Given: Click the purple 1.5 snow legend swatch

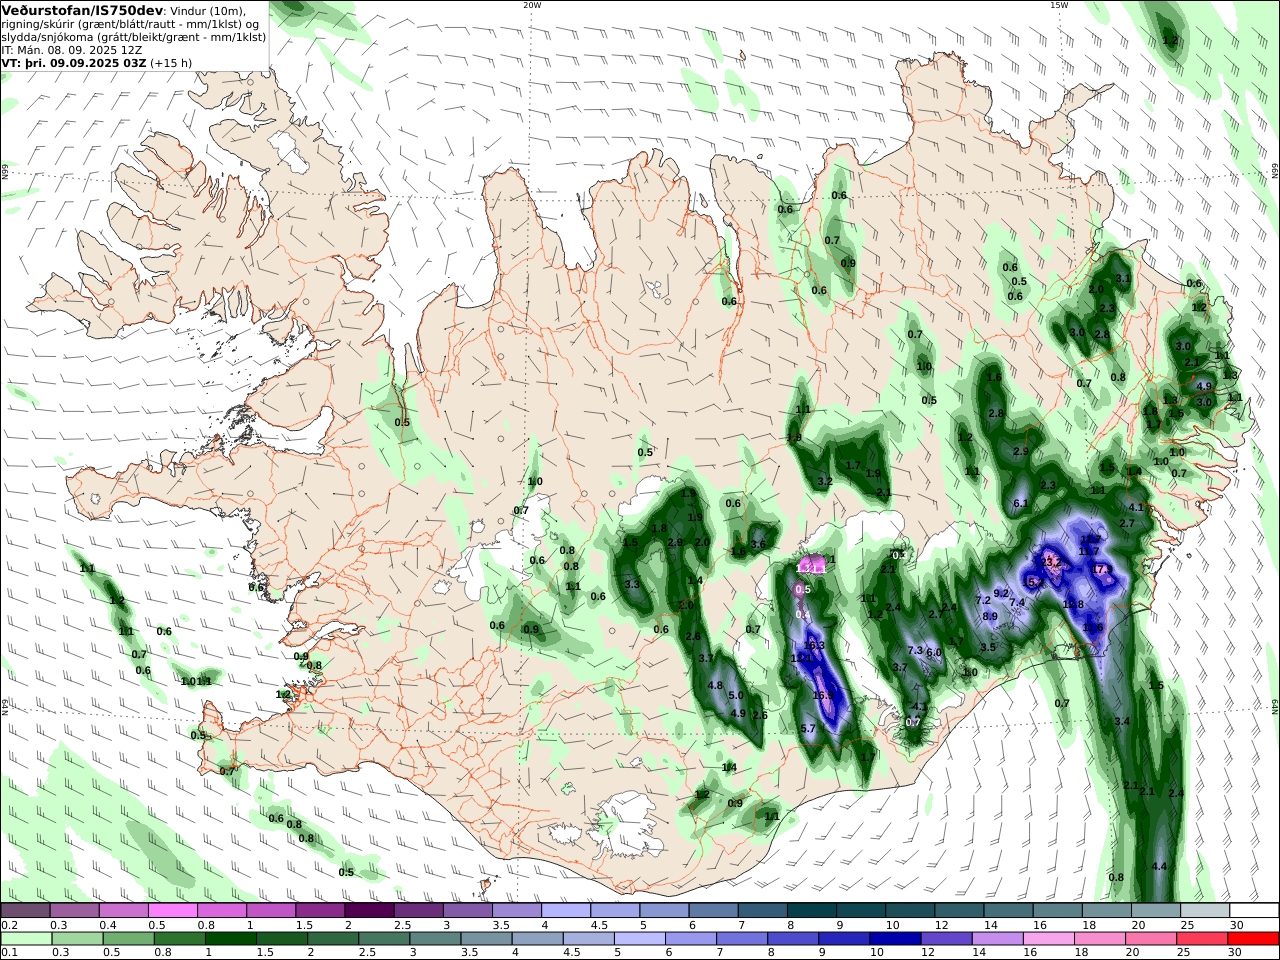Looking at the screenshot, I should [320, 911].
